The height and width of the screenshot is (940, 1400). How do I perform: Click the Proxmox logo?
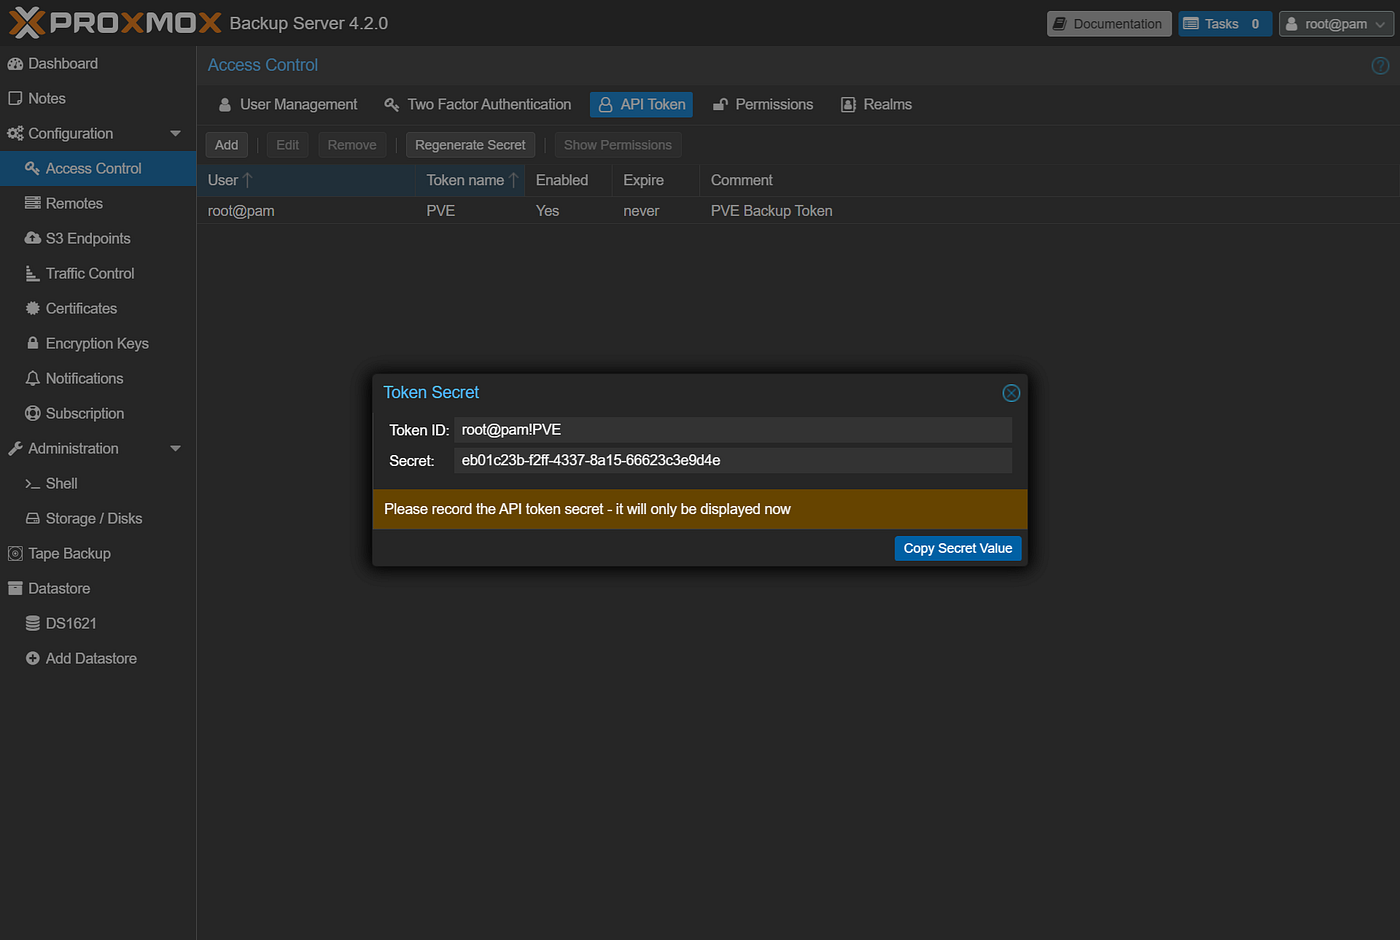point(115,22)
